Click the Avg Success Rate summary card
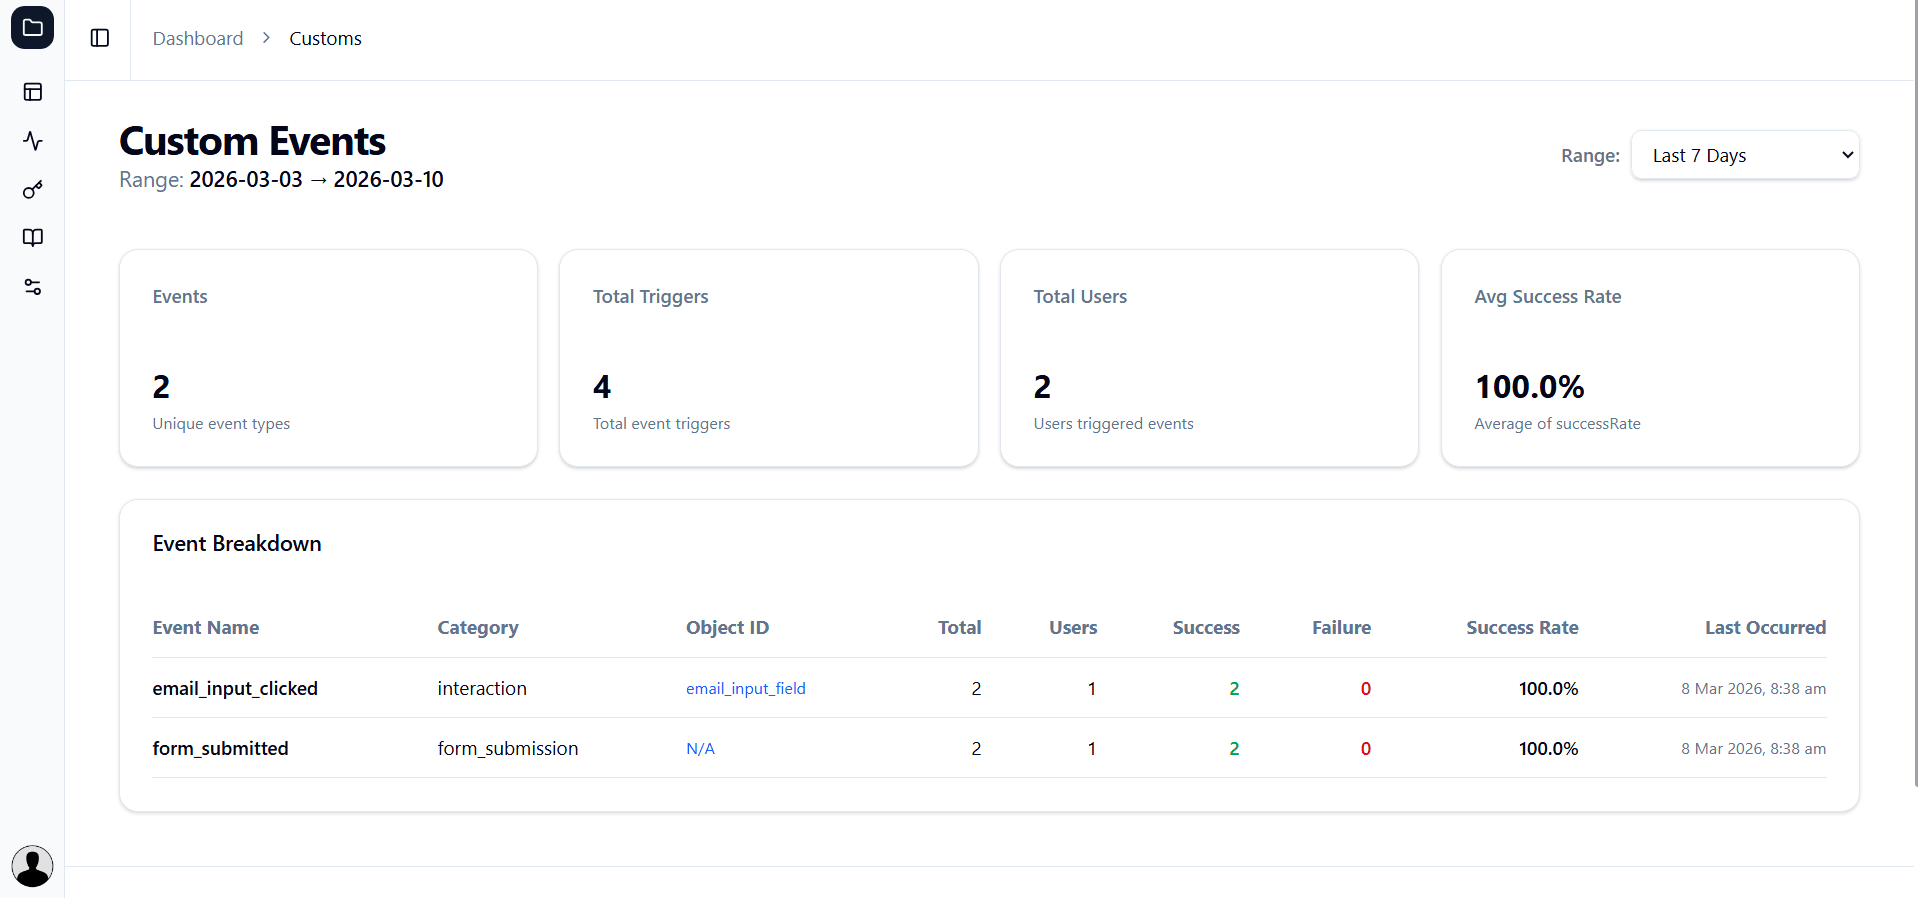This screenshot has width=1918, height=898. tap(1650, 358)
